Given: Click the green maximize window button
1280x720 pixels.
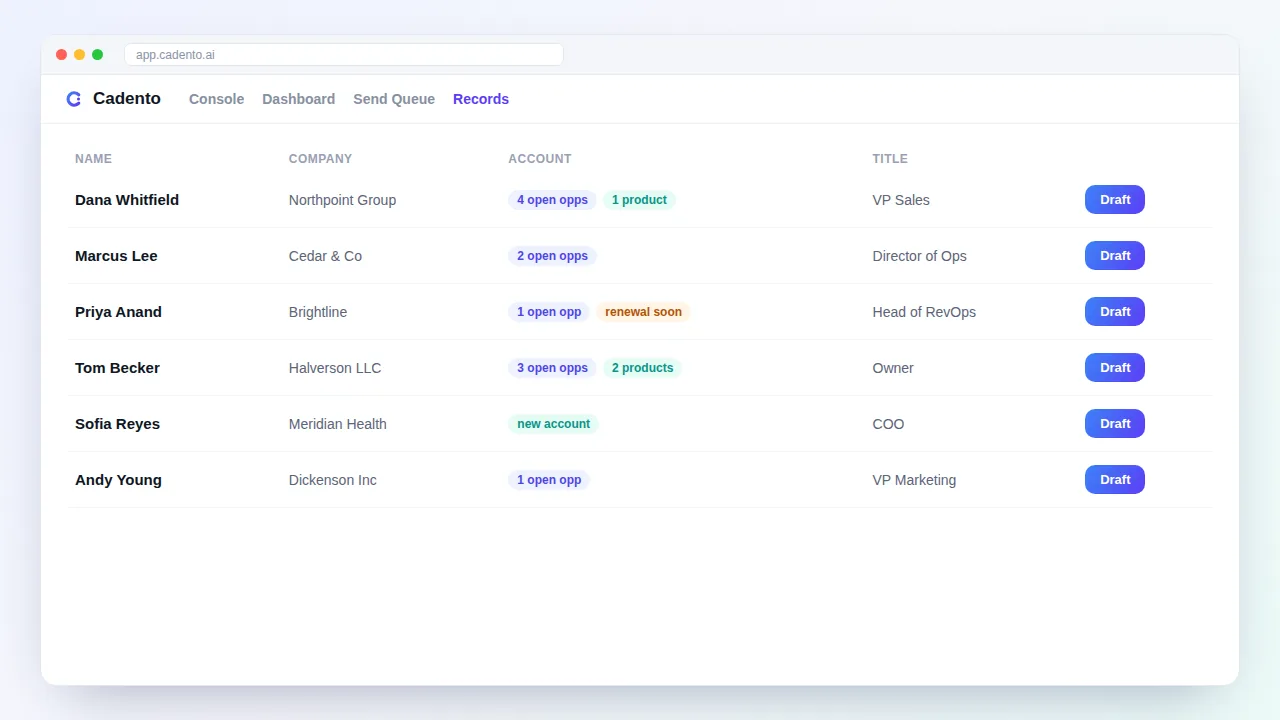Looking at the screenshot, I should point(98,55).
